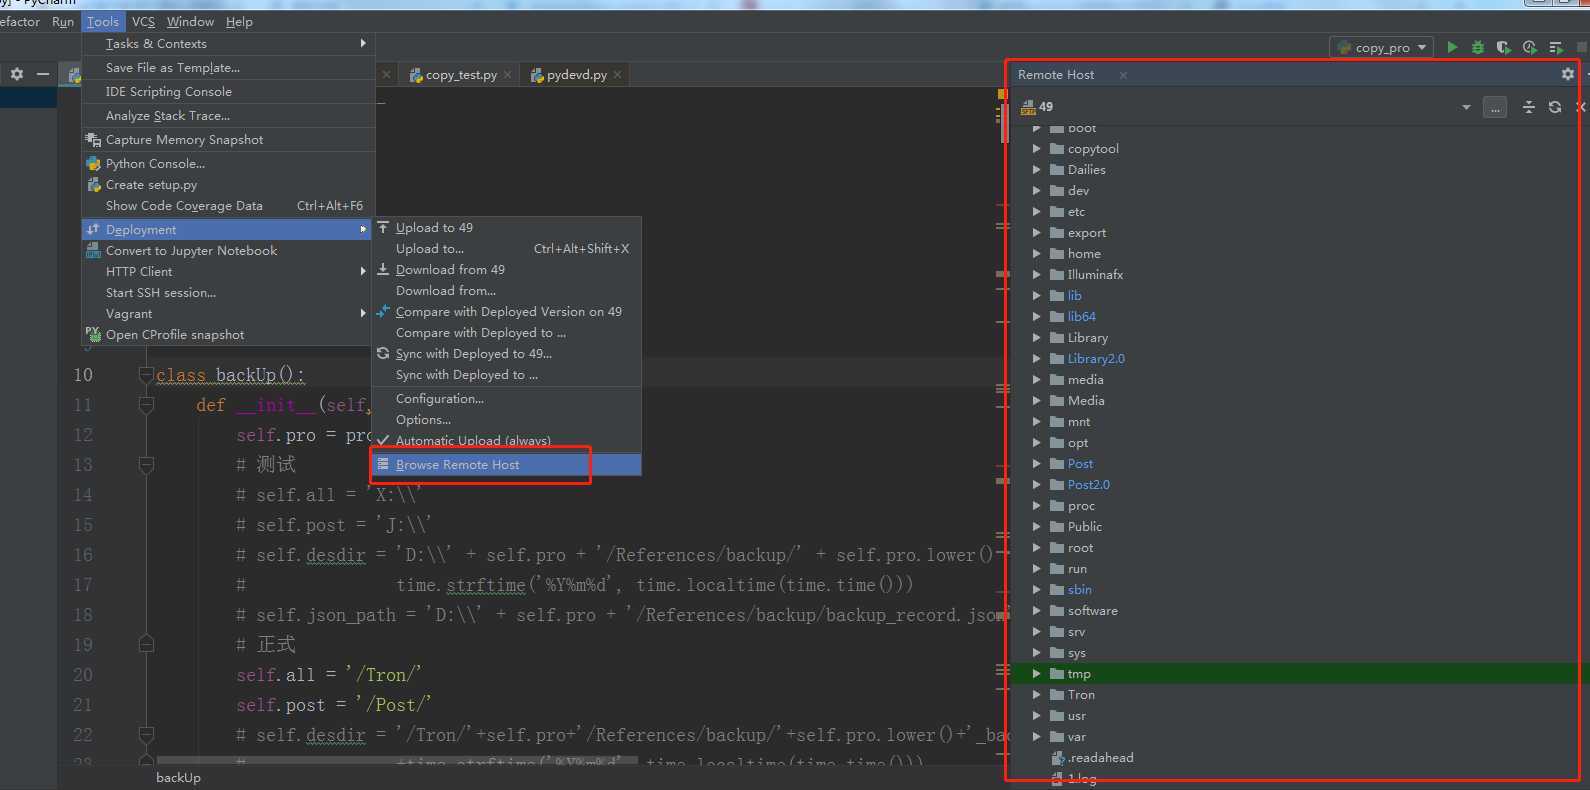Click backUp in the breadcrumb bar
This screenshot has width=1590, height=790.
point(178,778)
